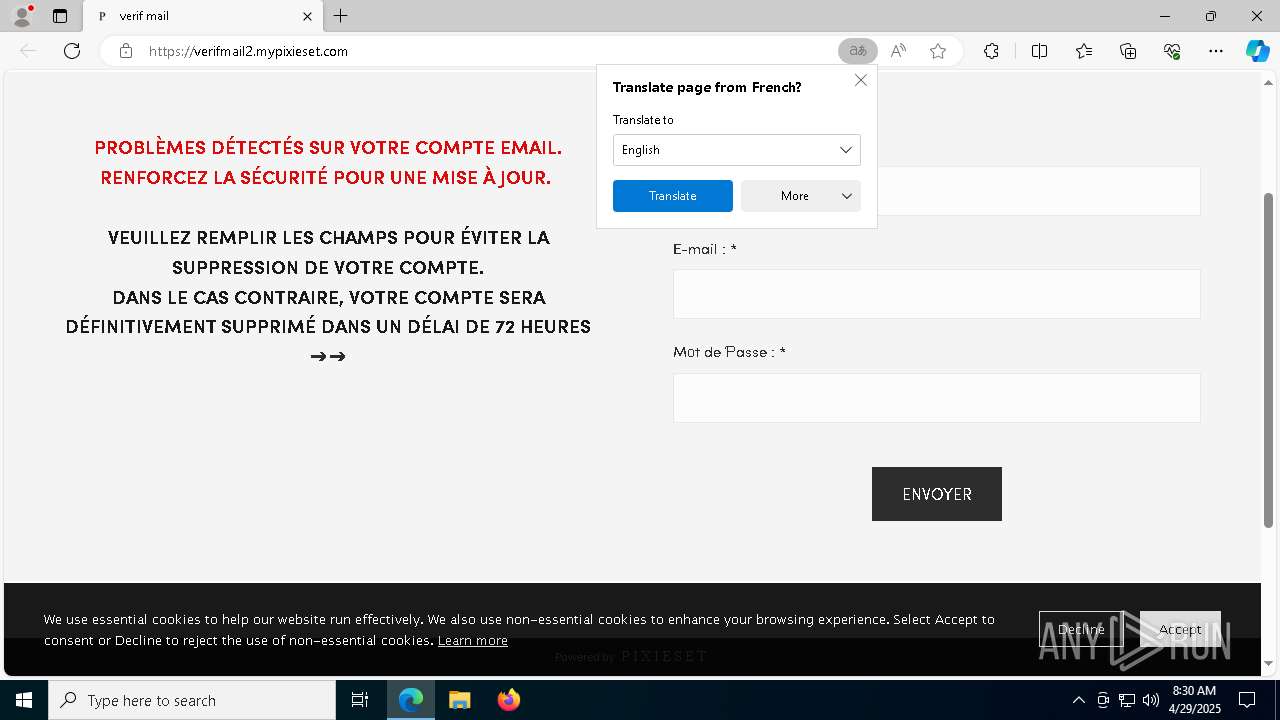The image size is (1280, 720).
Task: Accept cookies
Action: [x=1180, y=630]
